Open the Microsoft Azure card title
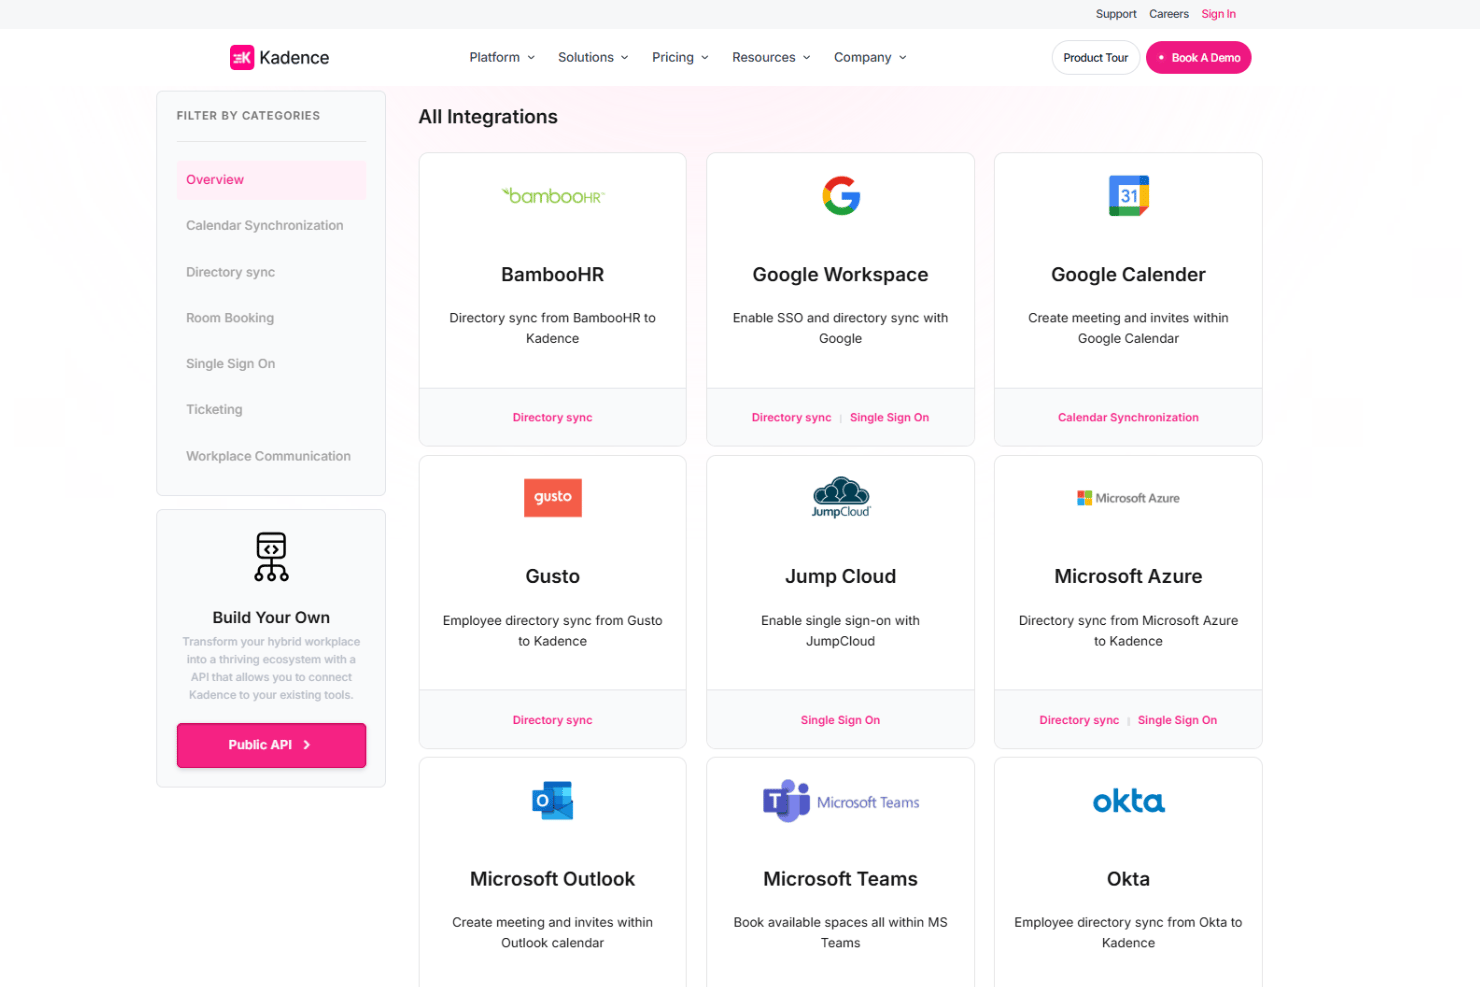 1128,577
